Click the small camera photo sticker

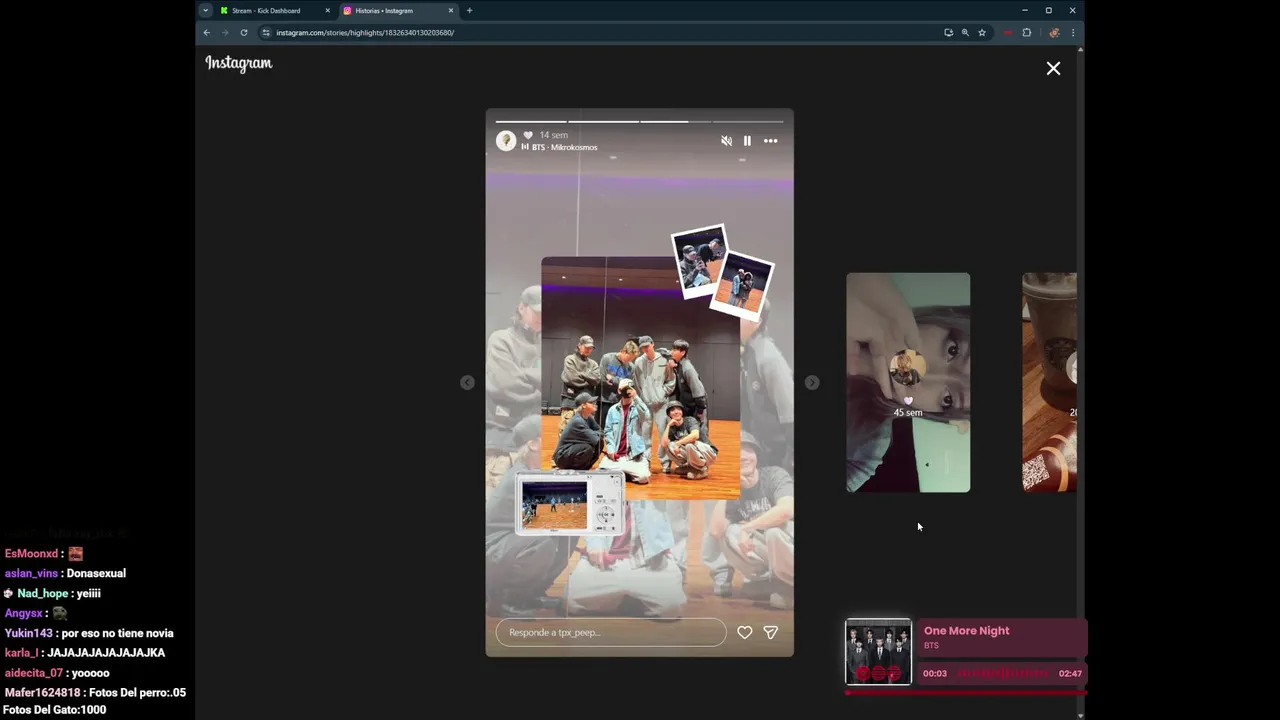click(x=570, y=504)
